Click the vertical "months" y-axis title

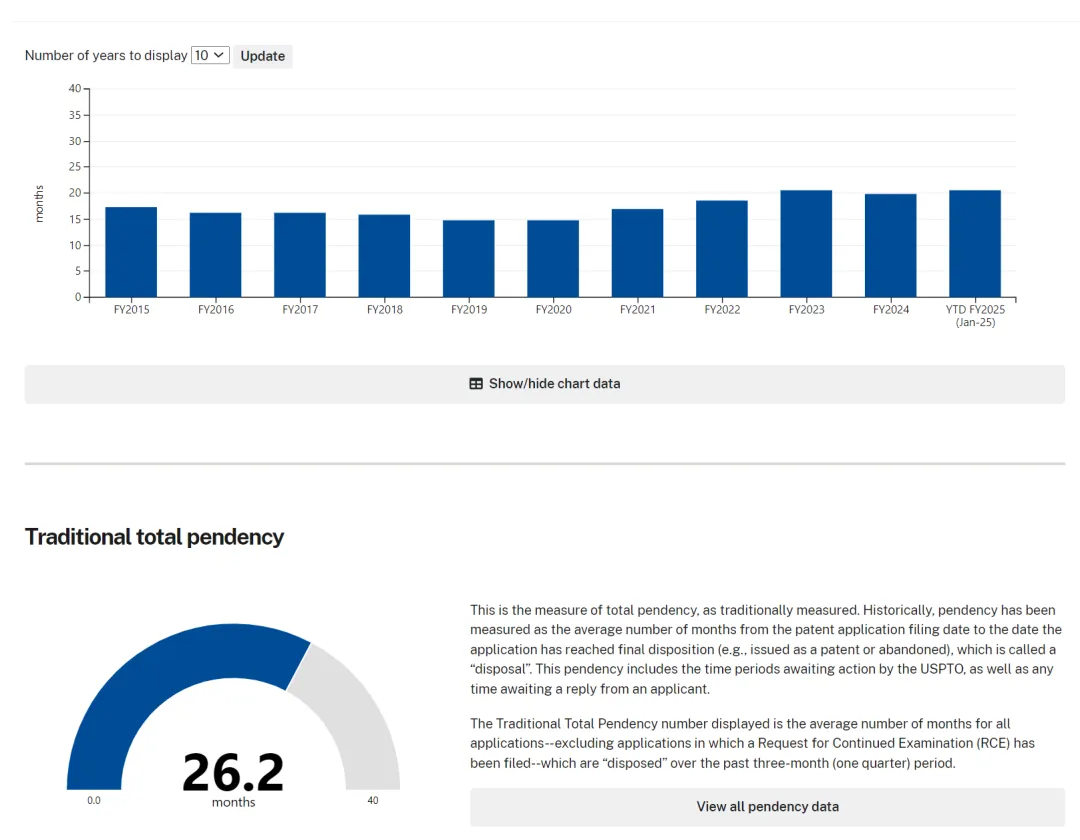coord(39,204)
